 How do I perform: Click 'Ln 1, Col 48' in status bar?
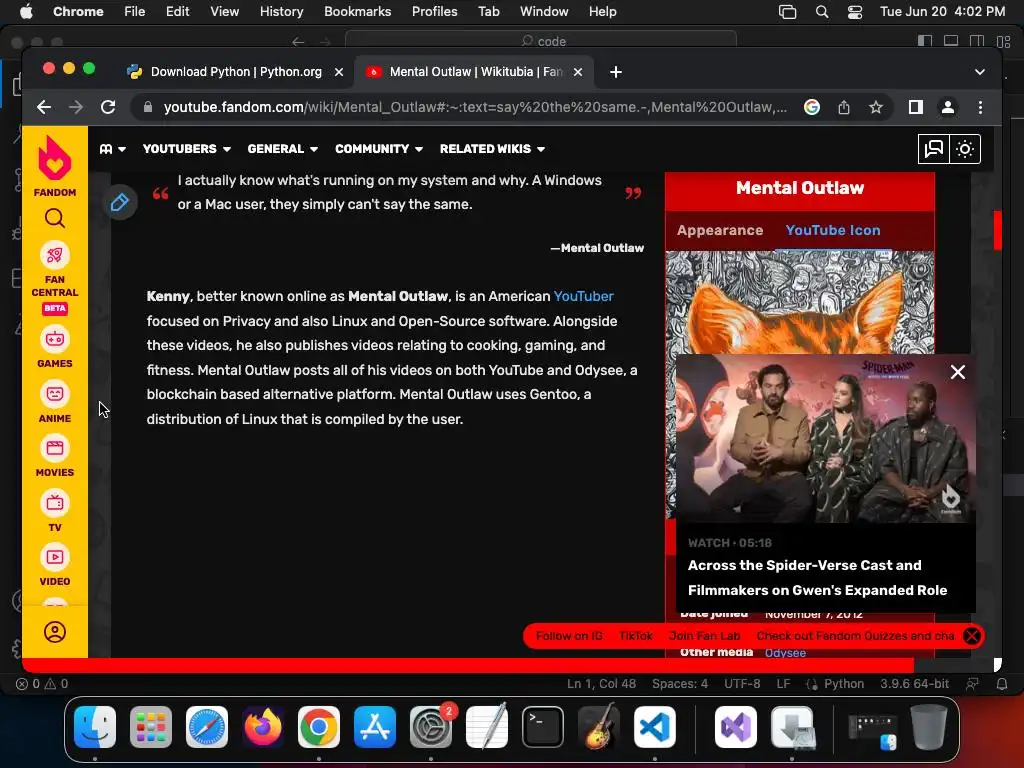click(601, 684)
